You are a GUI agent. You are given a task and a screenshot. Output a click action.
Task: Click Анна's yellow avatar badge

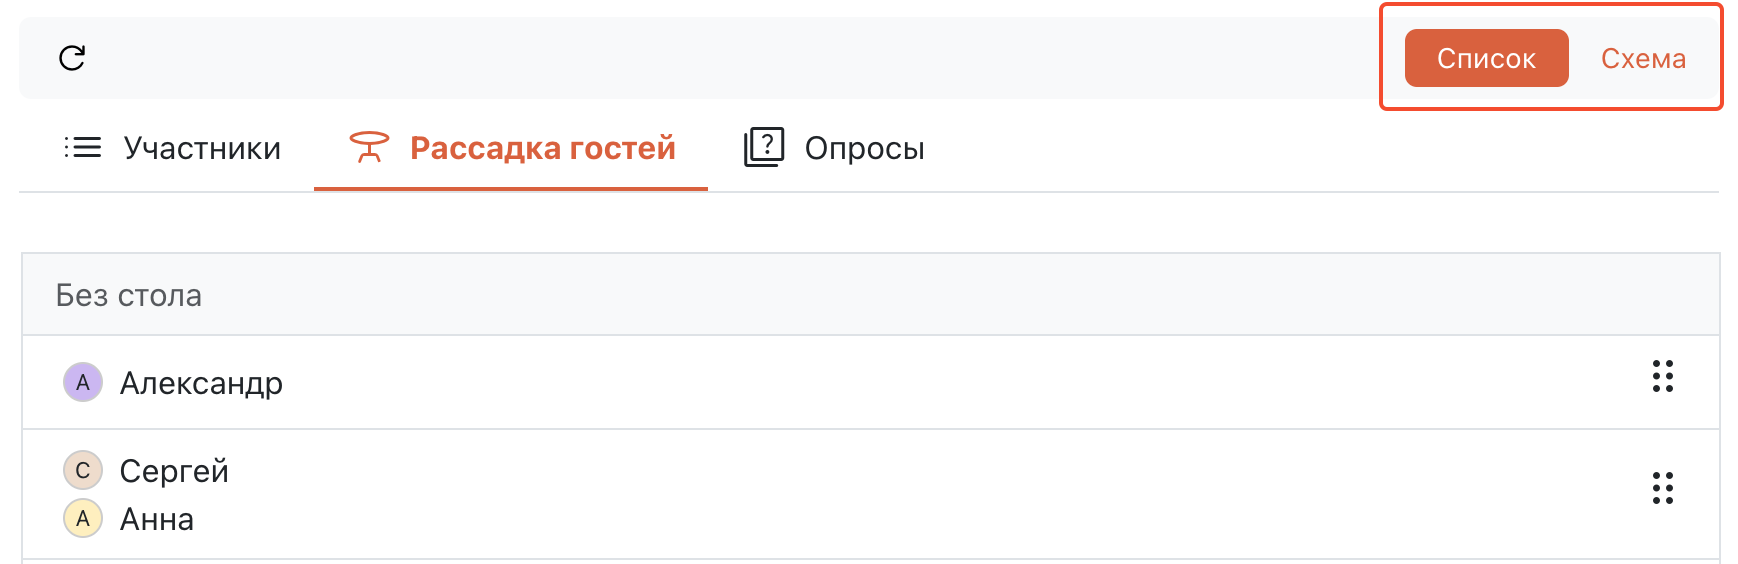[83, 518]
